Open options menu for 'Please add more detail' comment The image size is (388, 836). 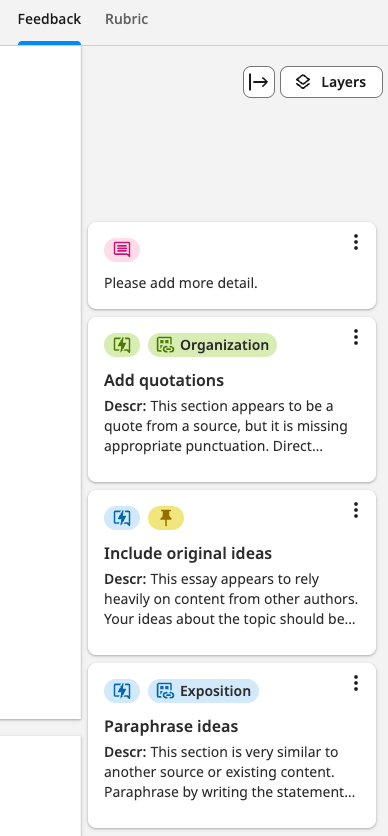click(x=355, y=242)
